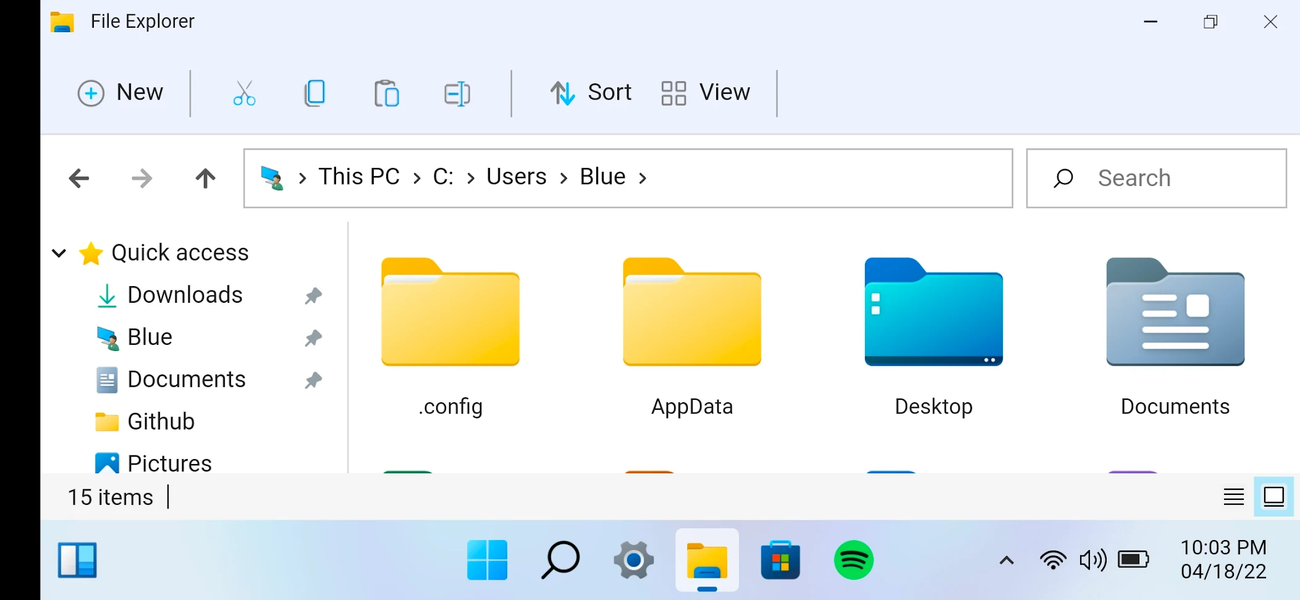Open Spotify from the taskbar
The height and width of the screenshot is (600, 1300).
pyautogui.click(x=853, y=560)
